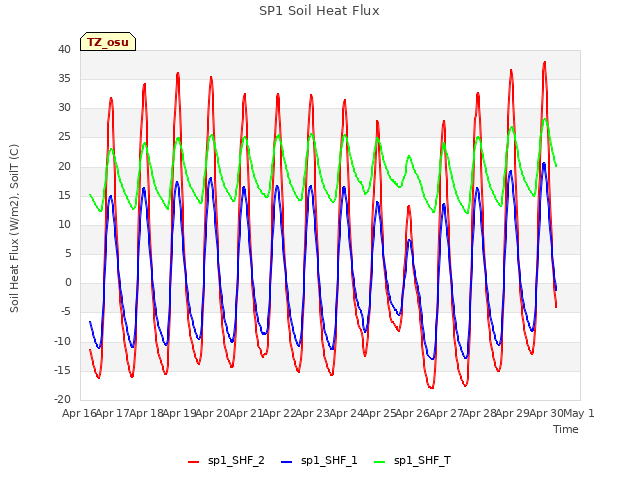
Task: Click the Apr 28 x-axis tick label
Action: click(480, 413)
